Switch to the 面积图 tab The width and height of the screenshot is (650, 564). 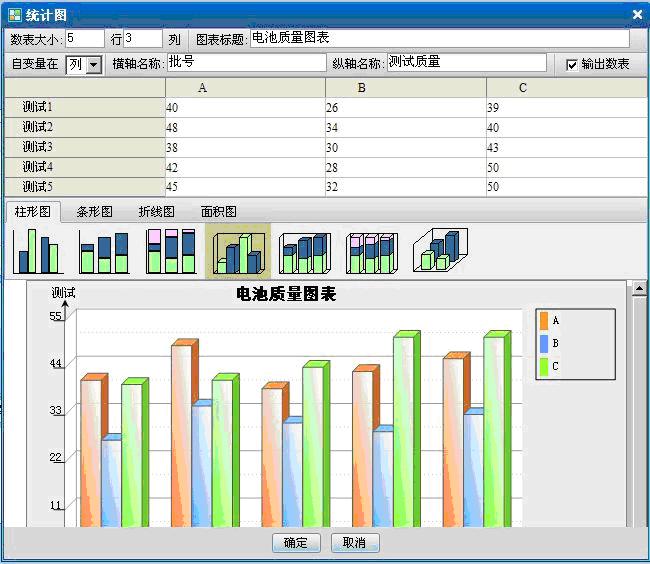coord(218,212)
